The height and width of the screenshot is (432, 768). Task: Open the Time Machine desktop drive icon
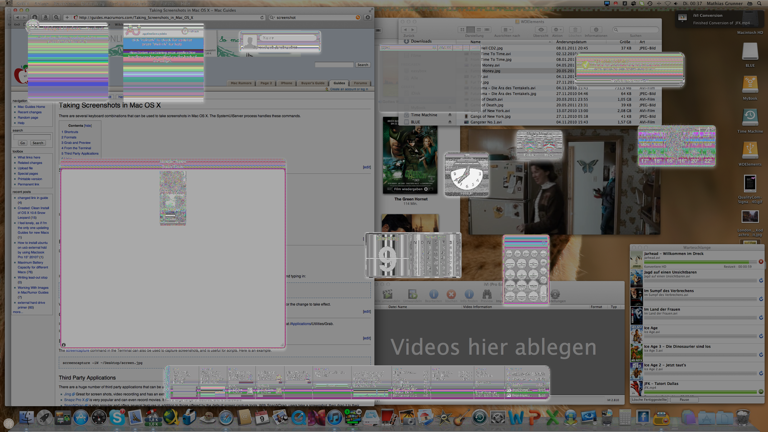point(749,118)
